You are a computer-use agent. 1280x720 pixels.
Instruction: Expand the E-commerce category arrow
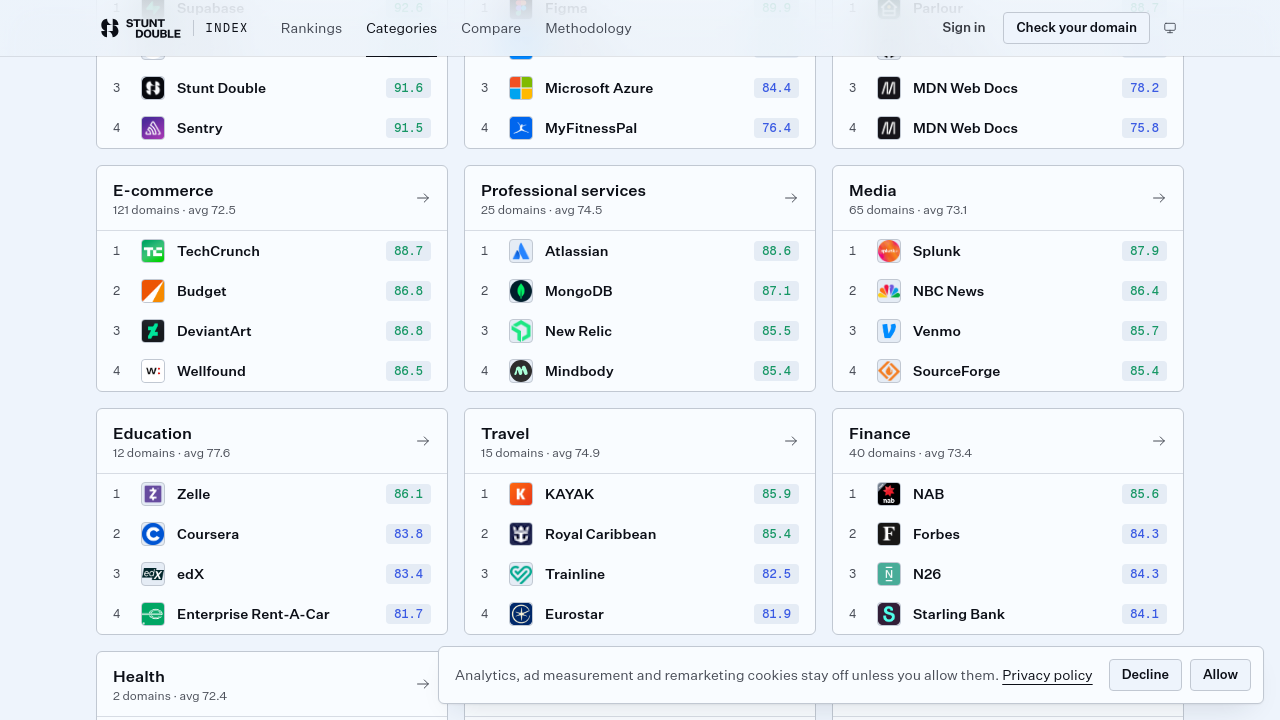[423, 198]
